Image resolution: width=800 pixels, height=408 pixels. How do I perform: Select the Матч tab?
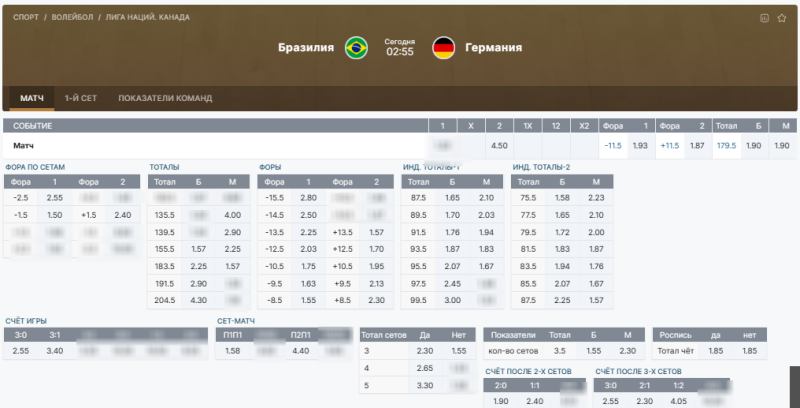33,98
